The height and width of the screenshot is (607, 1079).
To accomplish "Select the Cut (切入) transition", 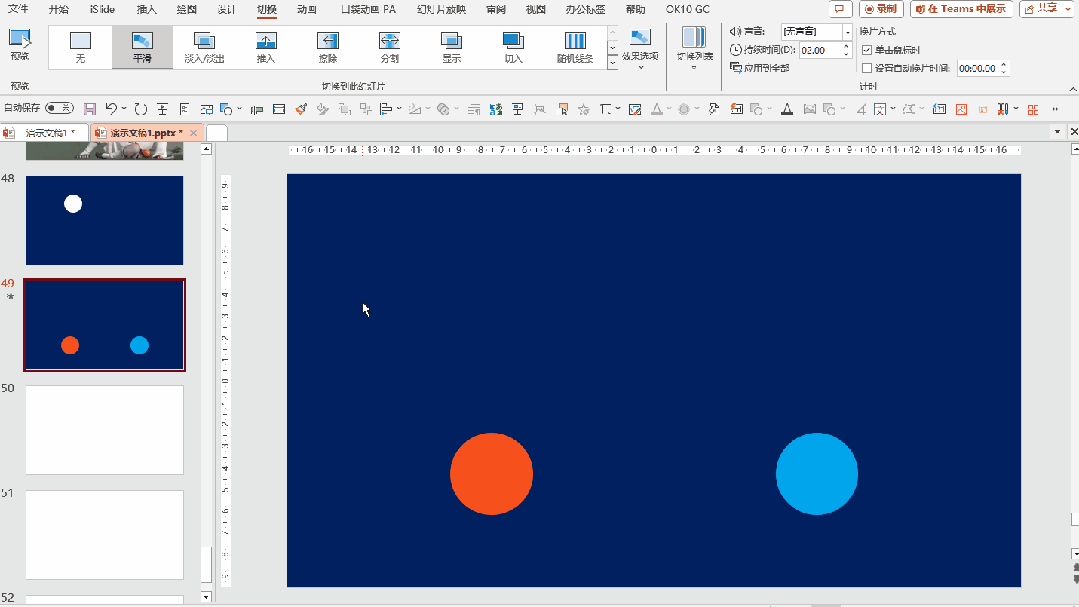I will [513, 47].
